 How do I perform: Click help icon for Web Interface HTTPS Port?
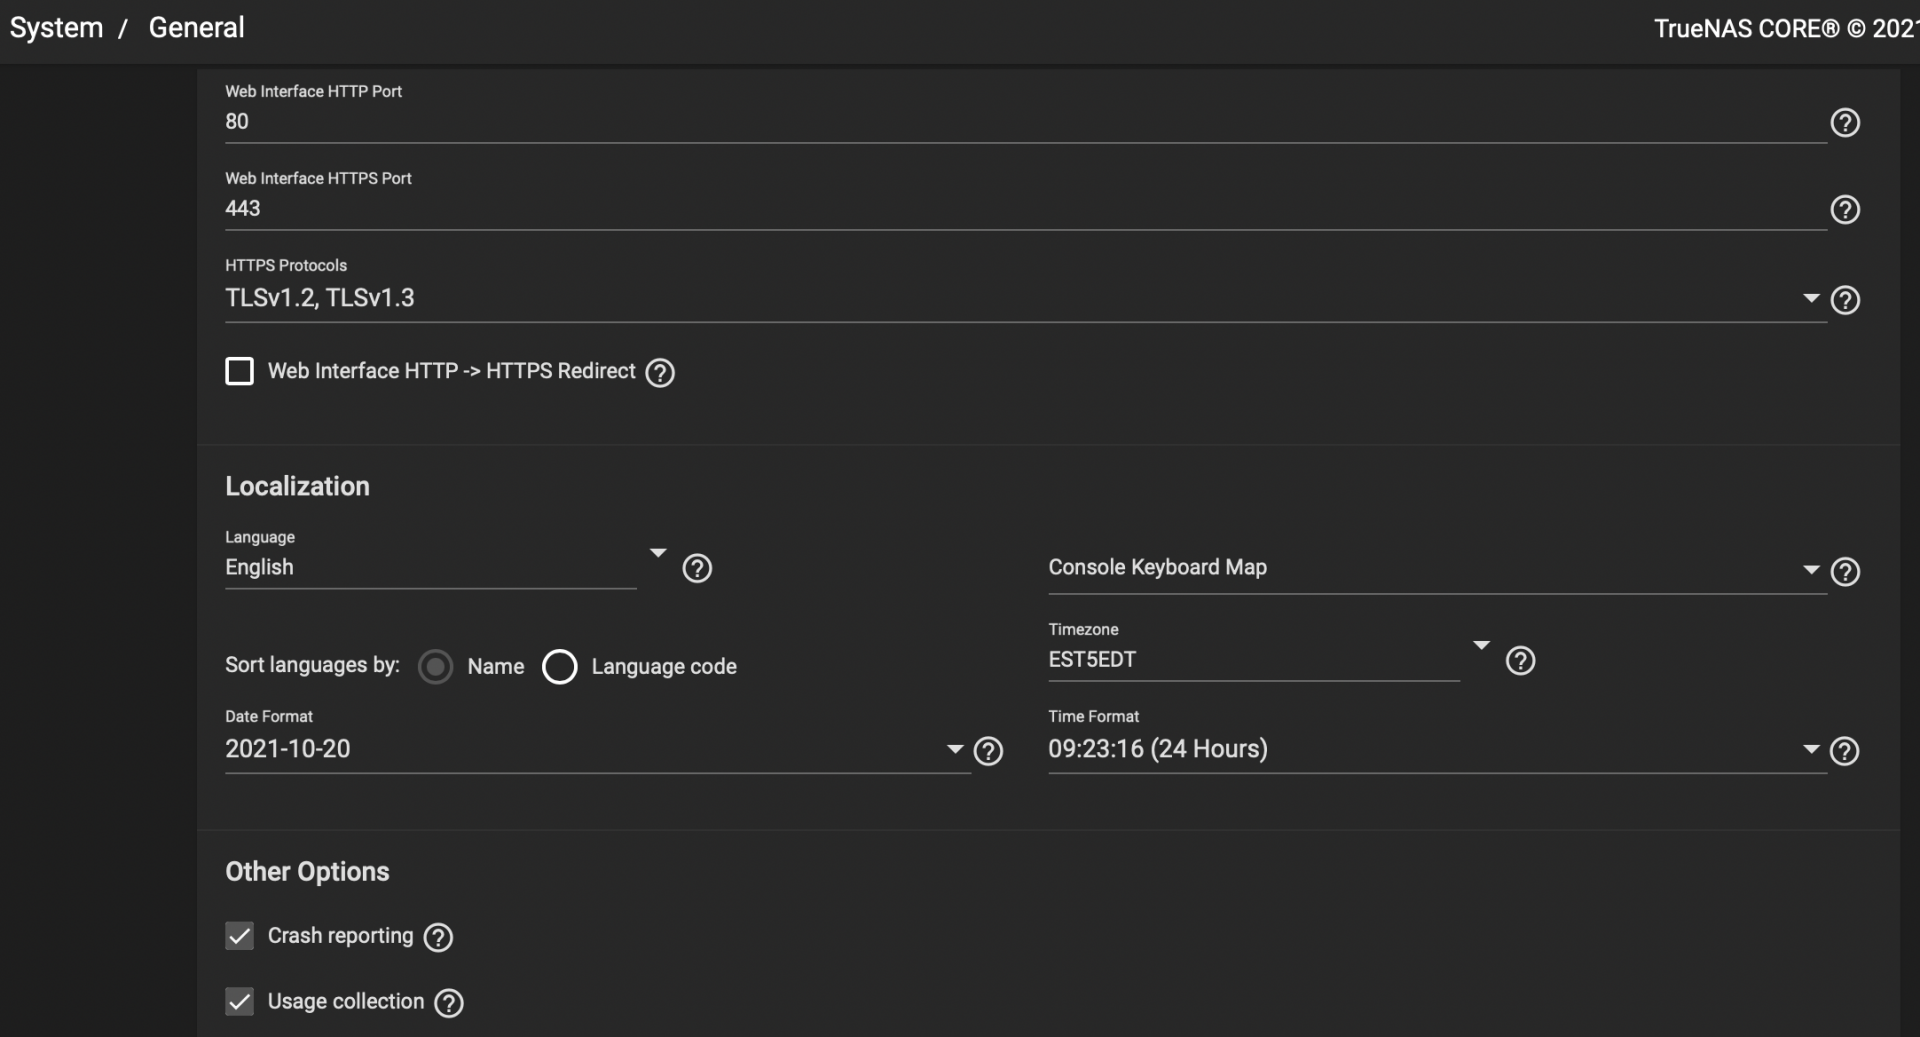pyautogui.click(x=1844, y=209)
